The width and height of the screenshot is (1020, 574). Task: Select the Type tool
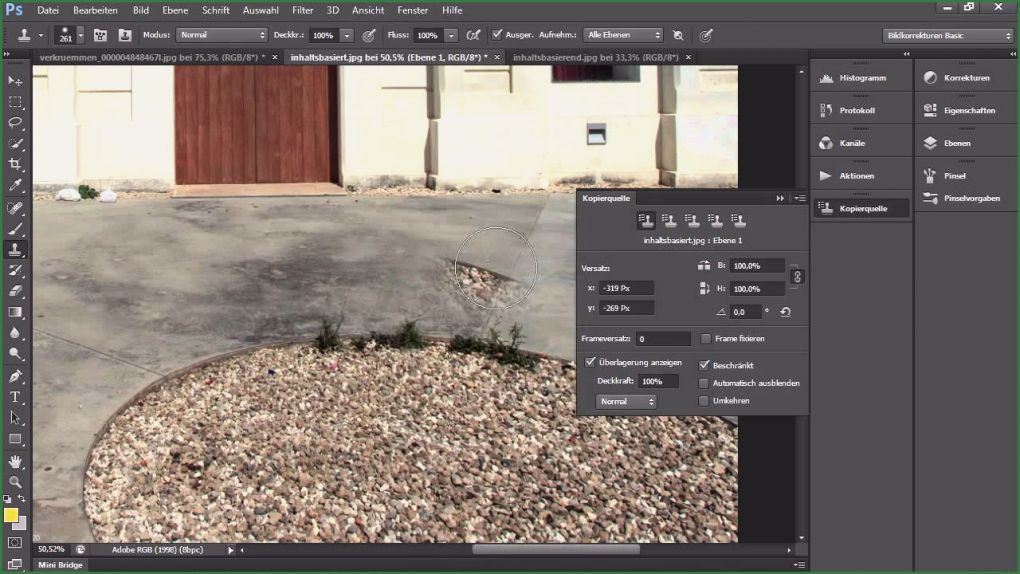coord(15,397)
